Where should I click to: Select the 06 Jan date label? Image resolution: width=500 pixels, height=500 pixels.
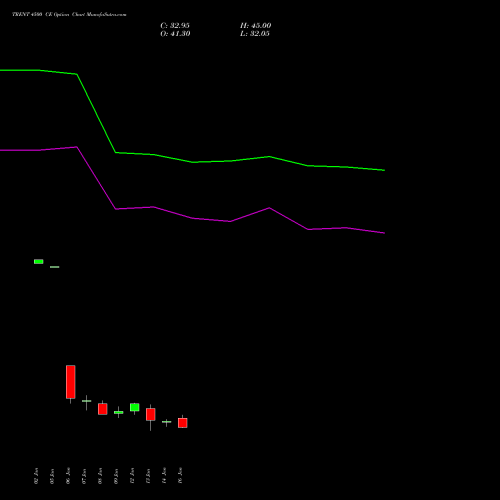[68, 476]
